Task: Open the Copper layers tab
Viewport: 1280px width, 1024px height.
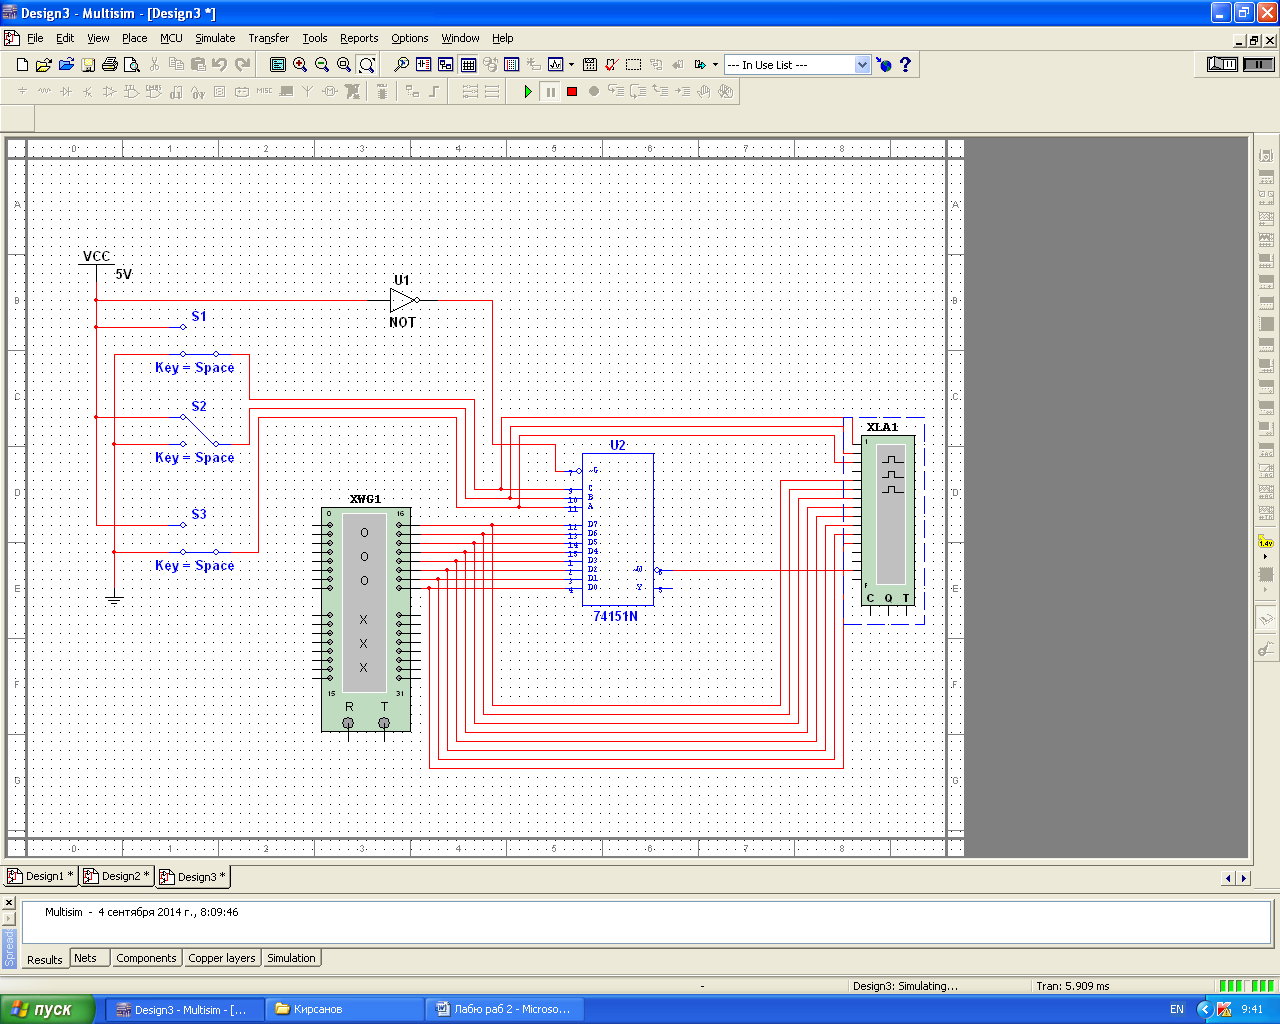Action: click(222, 958)
